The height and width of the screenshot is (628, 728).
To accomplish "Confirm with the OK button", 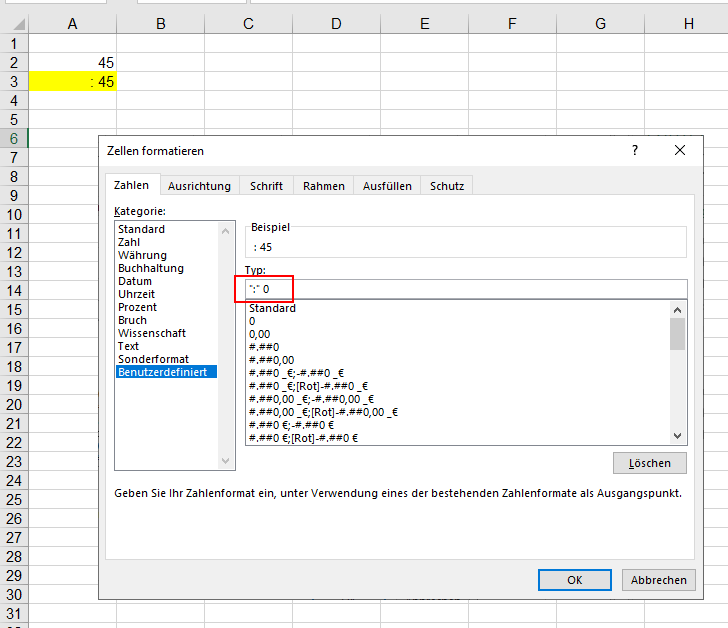I will [x=574, y=580].
